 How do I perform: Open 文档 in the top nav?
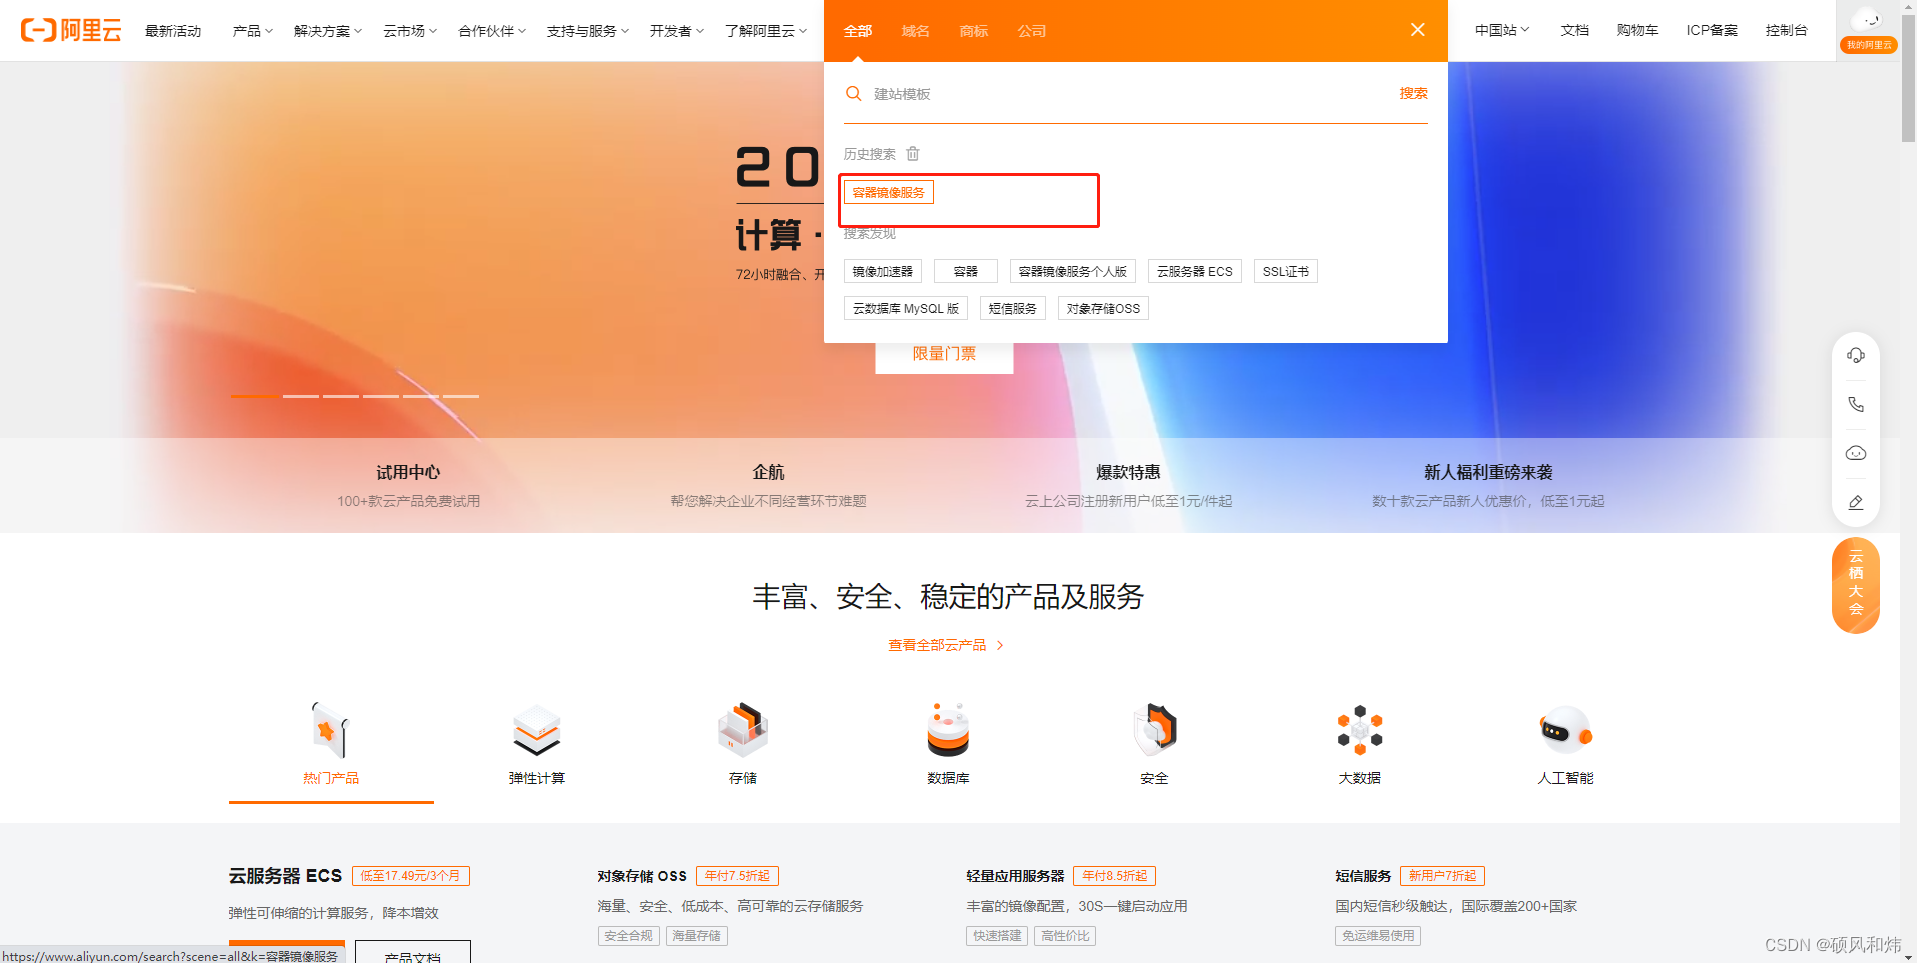[x=1574, y=30]
